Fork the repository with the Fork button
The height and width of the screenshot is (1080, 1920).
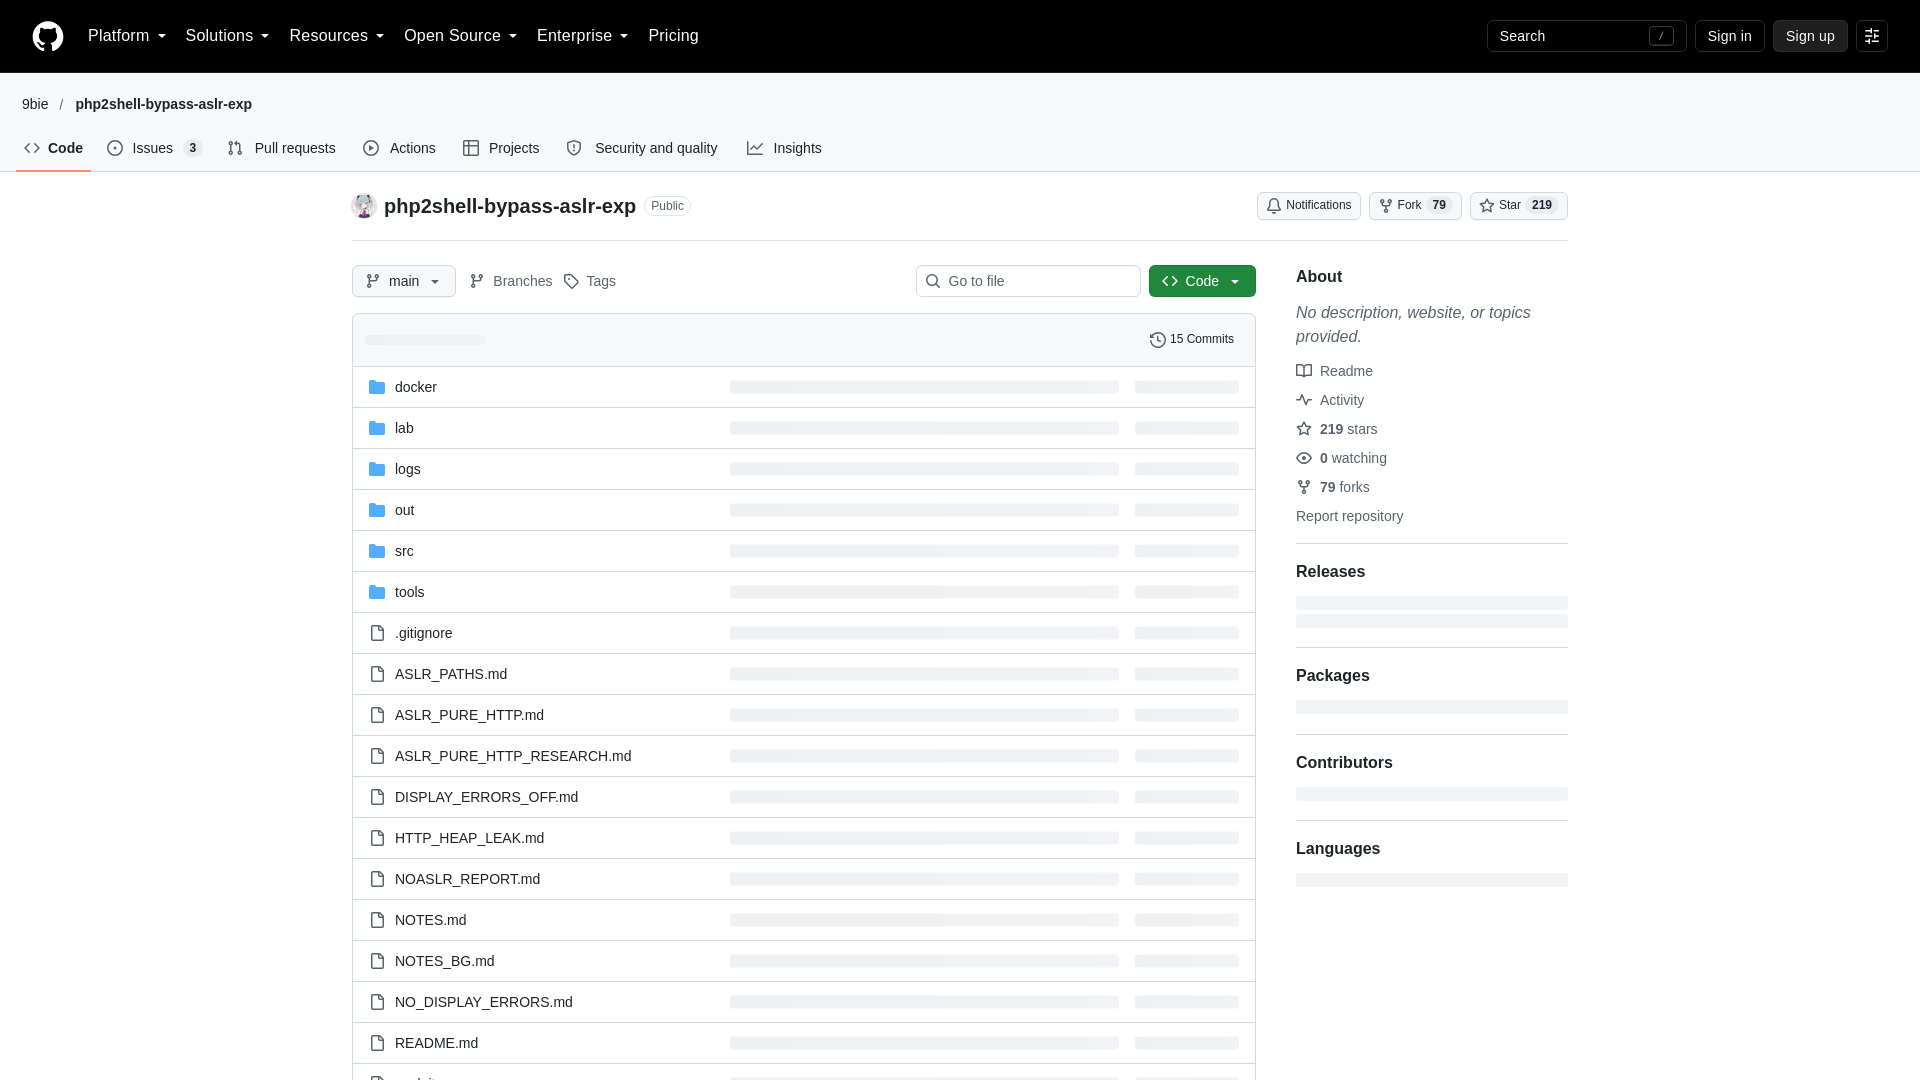pyautogui.click(x=1415, y=206)
